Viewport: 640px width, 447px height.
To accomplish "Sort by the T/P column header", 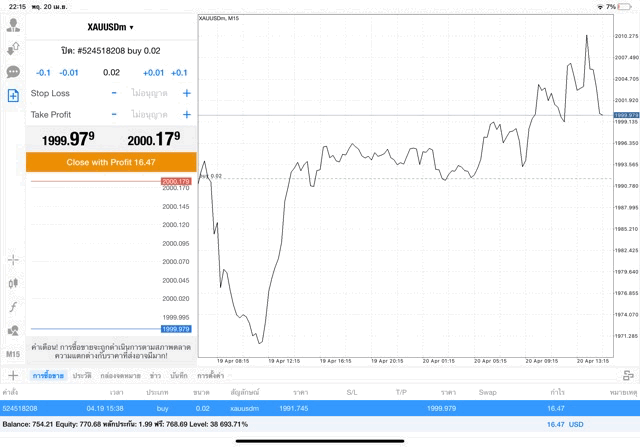I will pyautogui.click(x=401, y=392).
